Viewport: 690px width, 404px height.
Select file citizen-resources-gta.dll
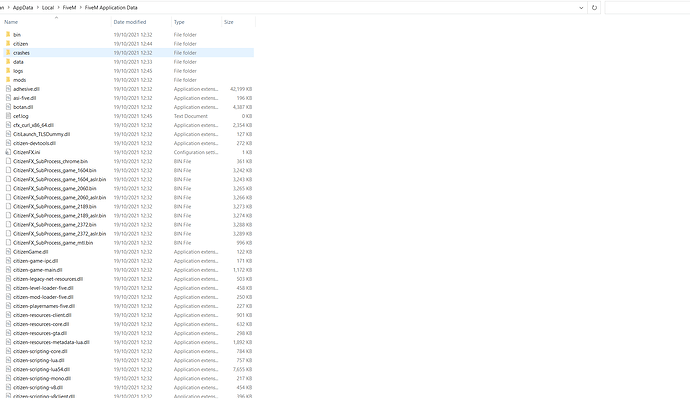40,333
